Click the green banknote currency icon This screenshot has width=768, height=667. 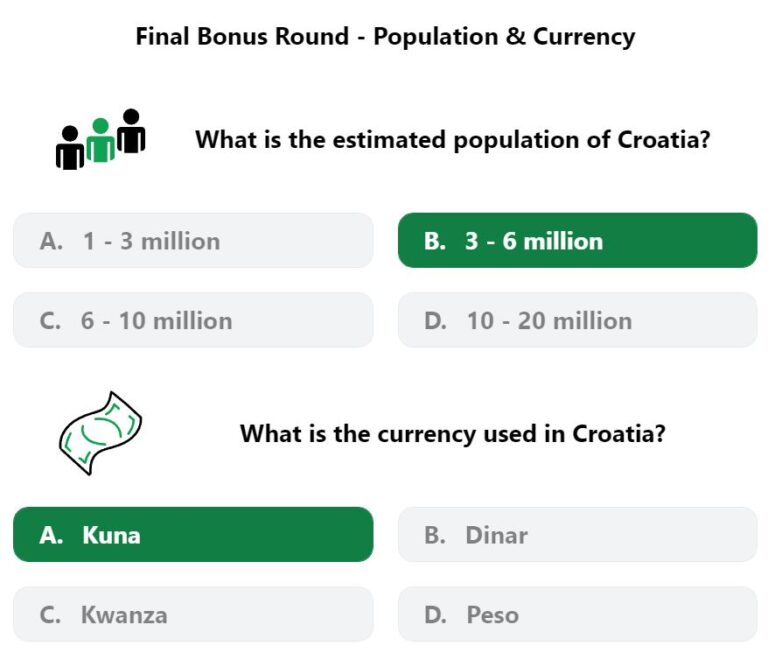click(x=100, y=433)
